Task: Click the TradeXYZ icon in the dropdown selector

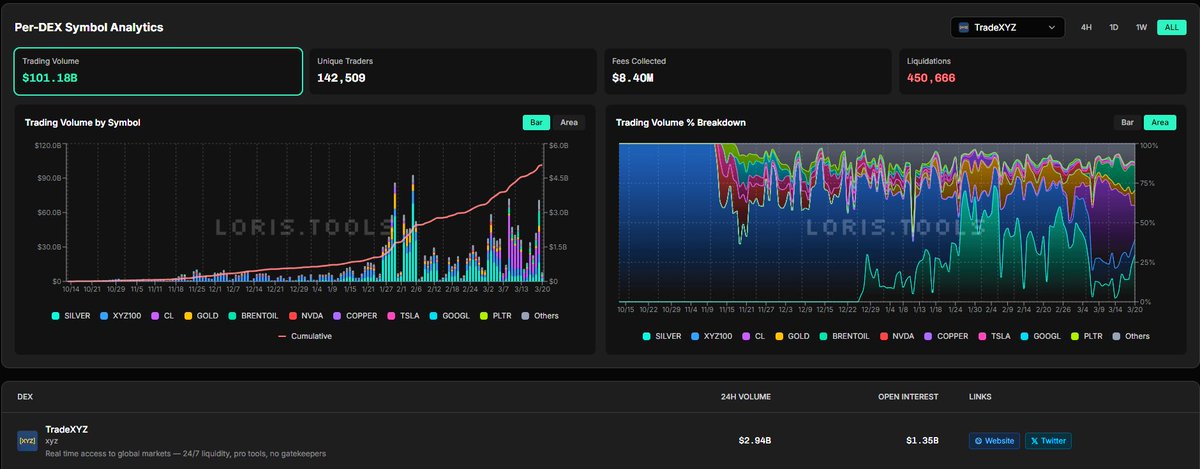Action: pos(963,28)
